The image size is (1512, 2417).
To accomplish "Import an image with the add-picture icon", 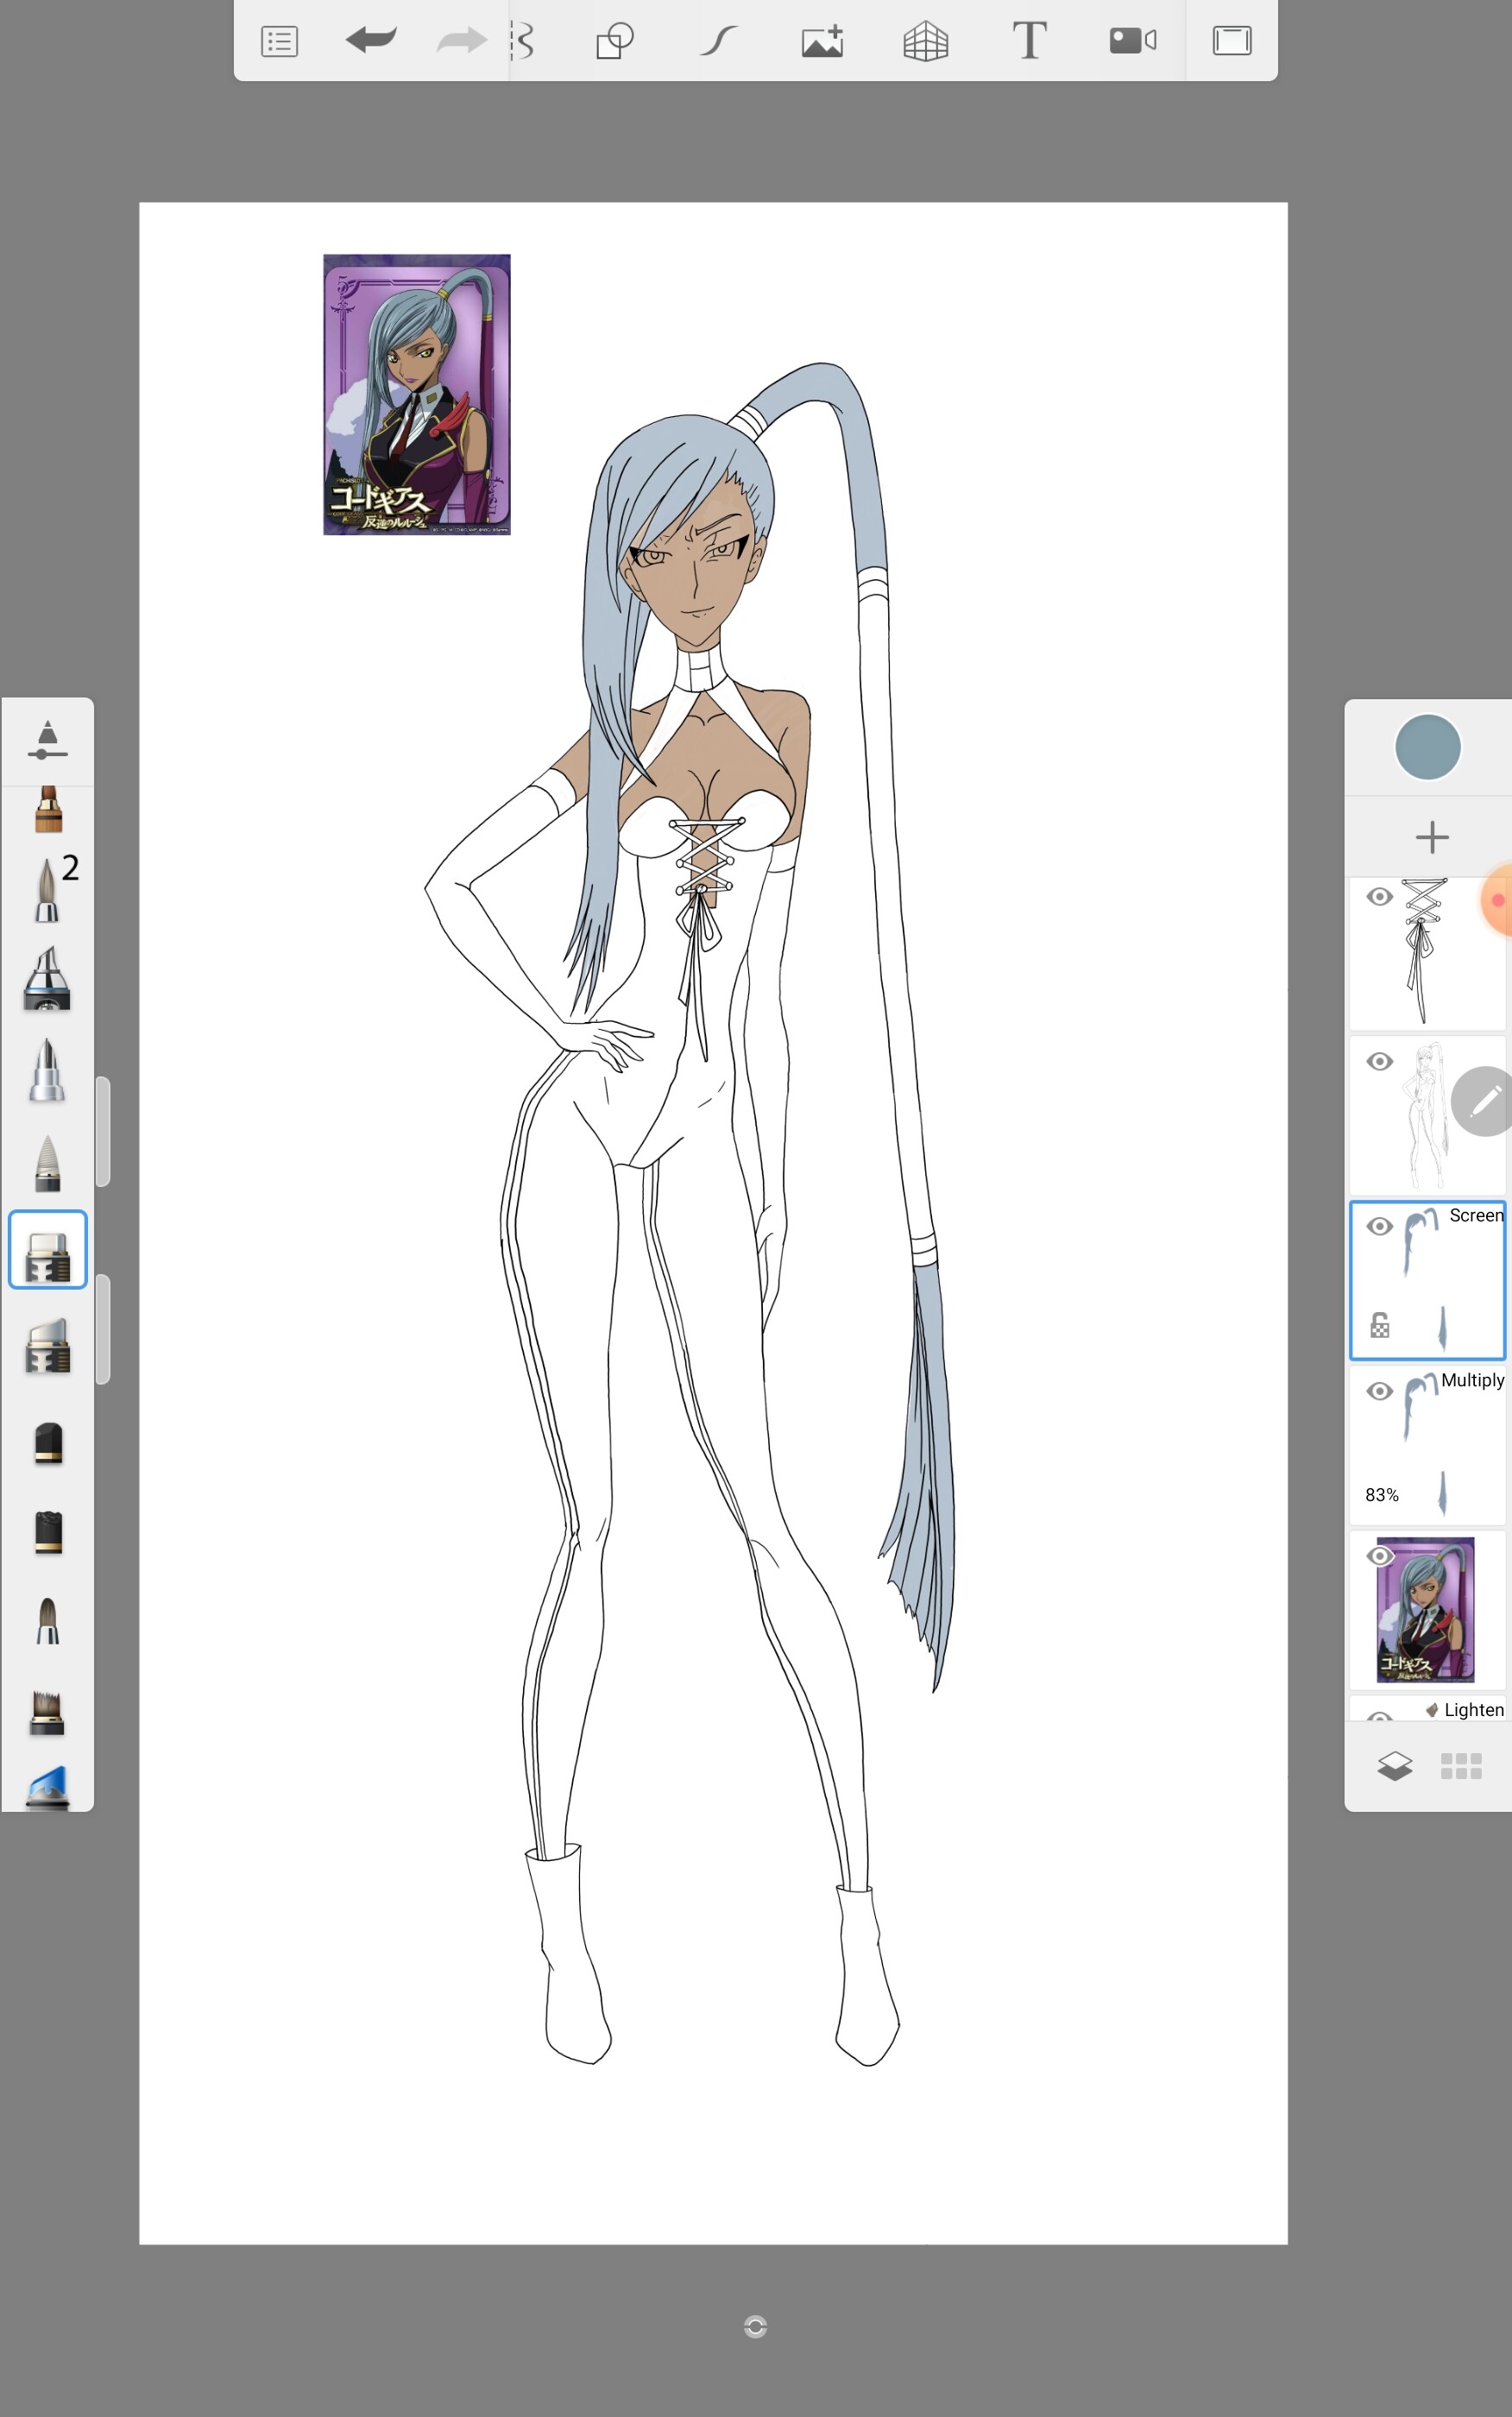I will click(x=822, y=41).
